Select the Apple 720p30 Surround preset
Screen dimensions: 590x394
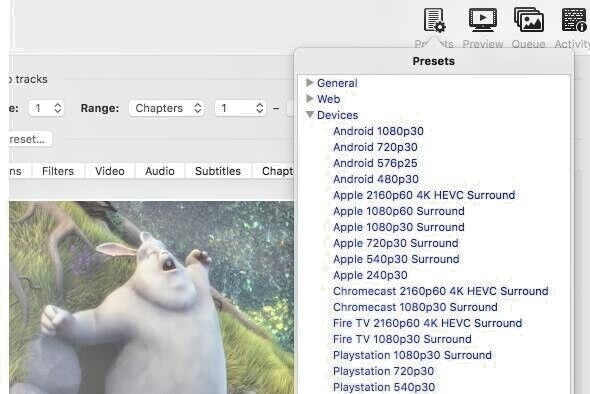pos(396,243)
